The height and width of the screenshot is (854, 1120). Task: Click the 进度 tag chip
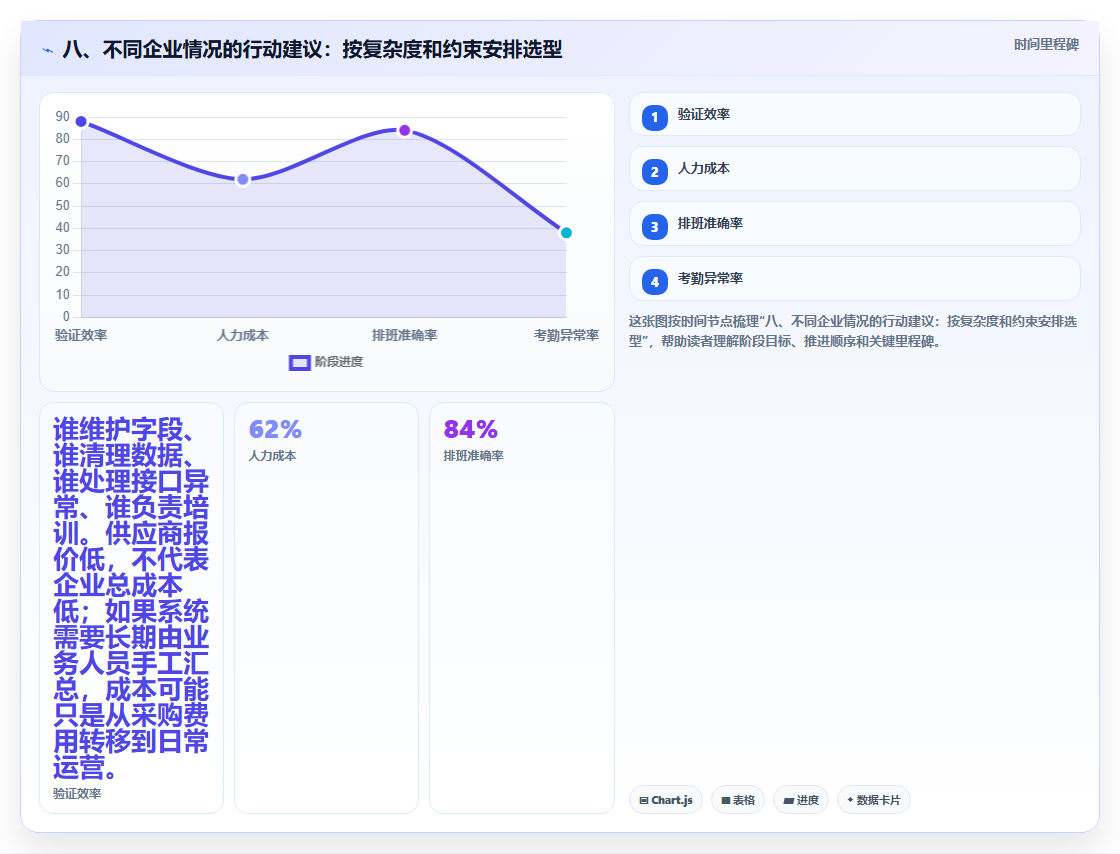pyautogui.click(x=801, y=800)
